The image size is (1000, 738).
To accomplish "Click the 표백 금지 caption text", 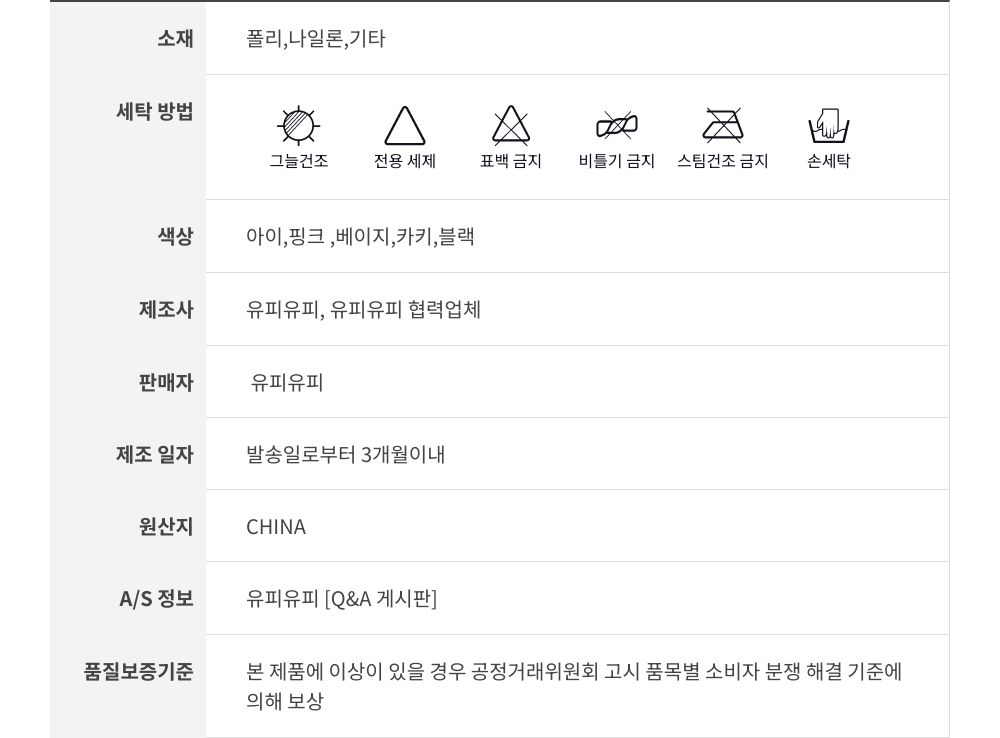I will (x=511, y=161).
